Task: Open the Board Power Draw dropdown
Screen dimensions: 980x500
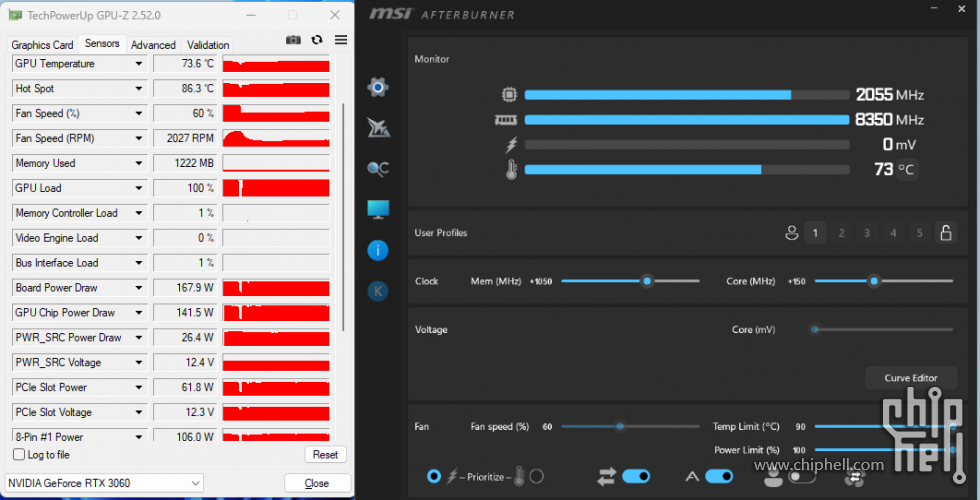Action: [x=139, y=288]
